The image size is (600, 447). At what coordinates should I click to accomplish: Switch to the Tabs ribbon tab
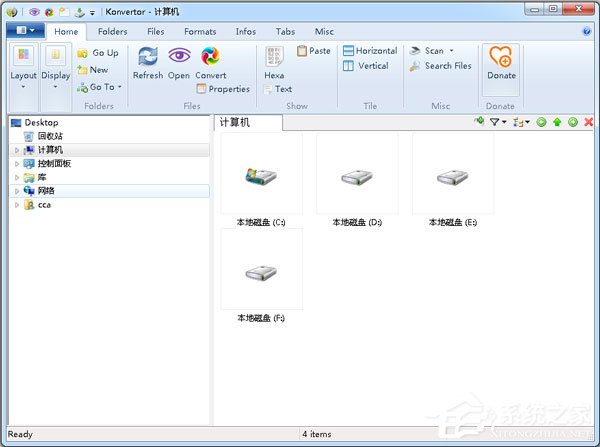tap(285, 31)
